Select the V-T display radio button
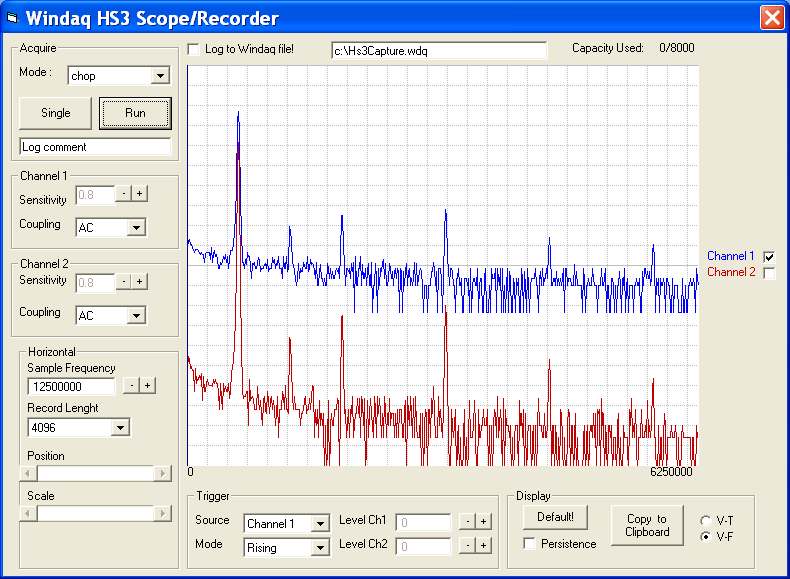The width and height of the screenshot is (790, 579). tap(706, 521)
